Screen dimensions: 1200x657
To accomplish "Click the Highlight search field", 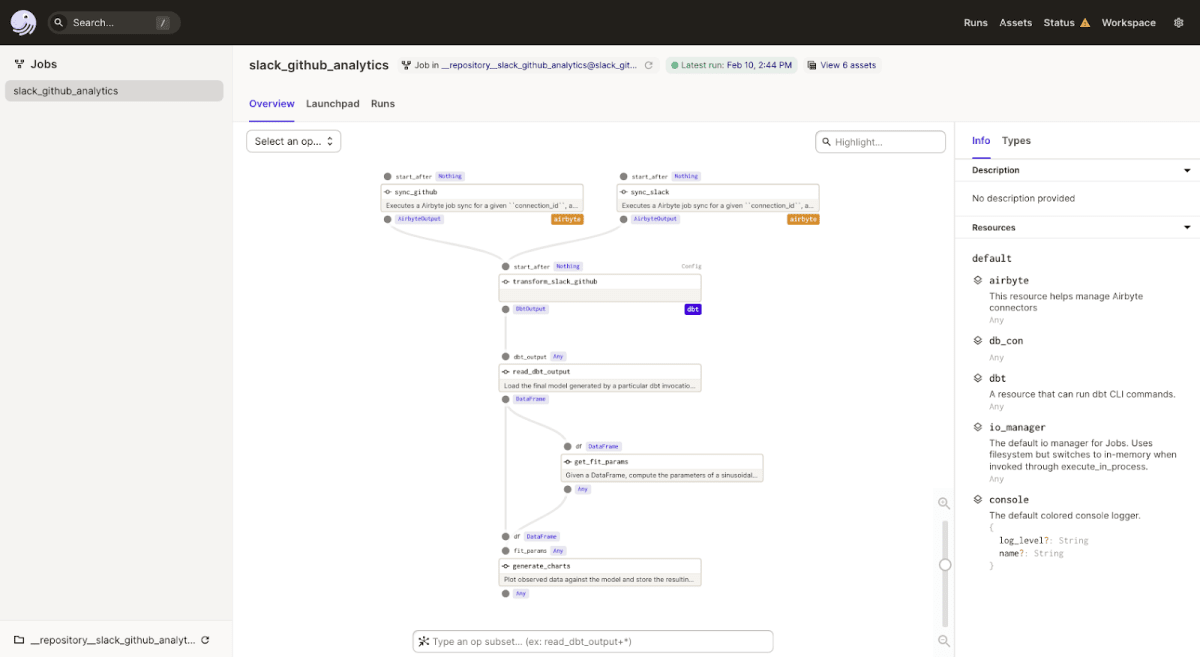I will (880, 142).
